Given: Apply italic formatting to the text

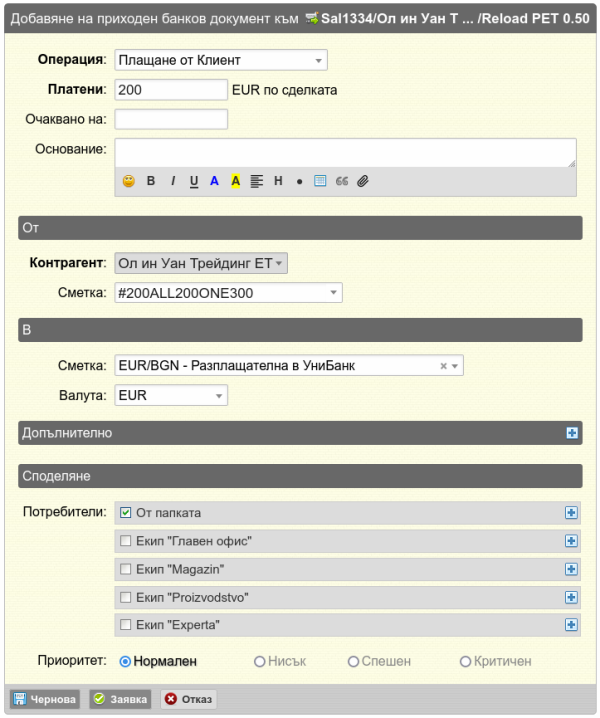Looking at the screenshot, I should [x=173, y=181].
